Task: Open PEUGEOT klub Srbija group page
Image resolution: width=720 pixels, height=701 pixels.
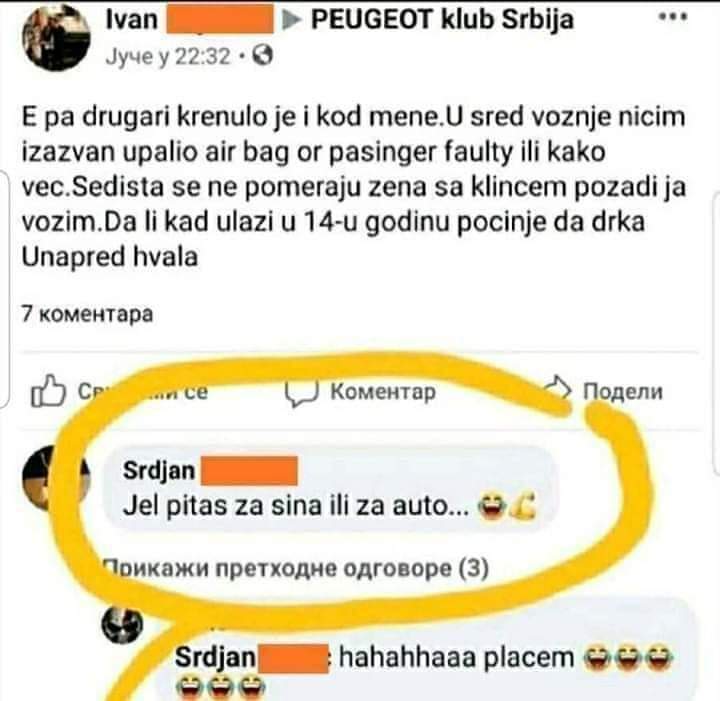Action: click(442, 19)
